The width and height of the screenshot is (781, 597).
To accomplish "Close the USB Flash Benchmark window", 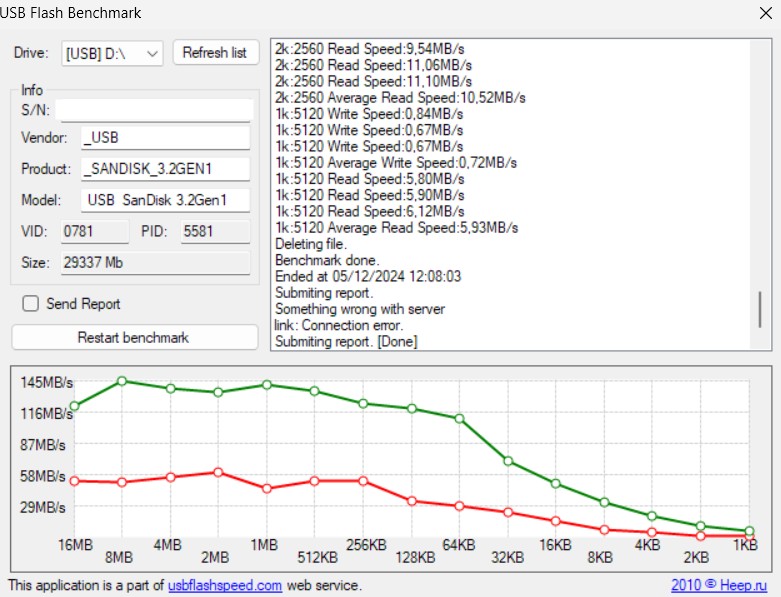I will click(x=766, y=12).
